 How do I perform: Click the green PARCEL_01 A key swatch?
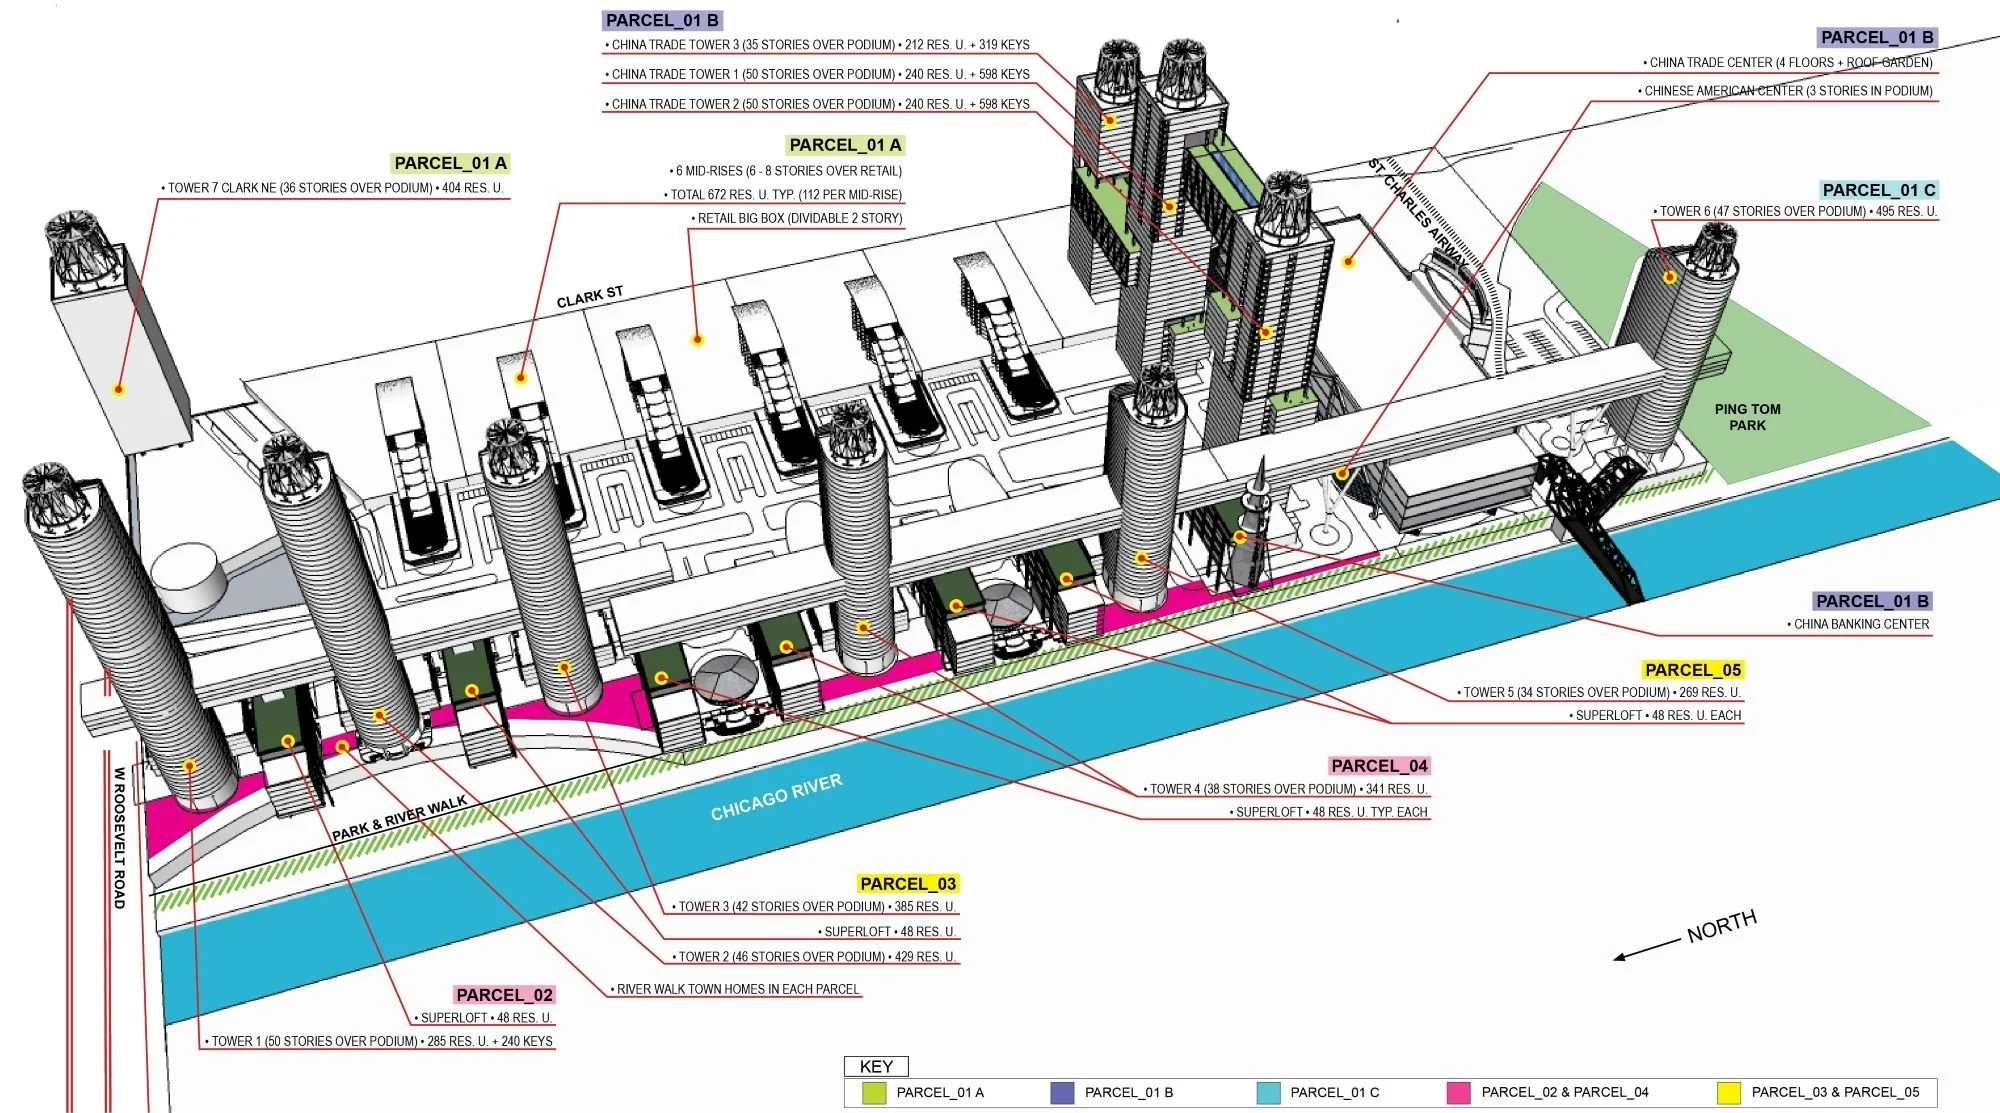click(x=873, y=1092)
